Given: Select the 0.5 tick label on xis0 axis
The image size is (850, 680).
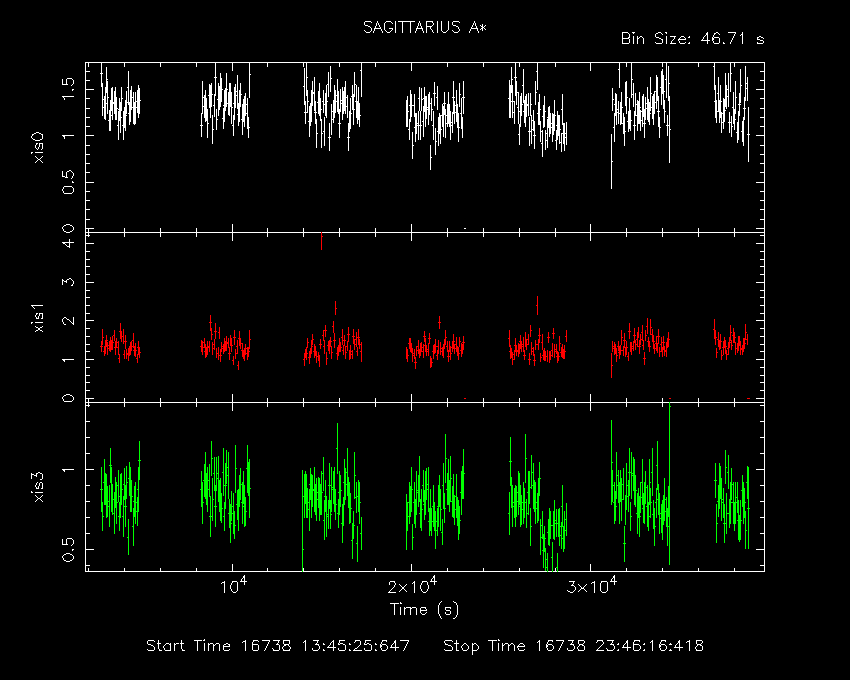Looking at the screenshot, I should (x=68, y=182).
